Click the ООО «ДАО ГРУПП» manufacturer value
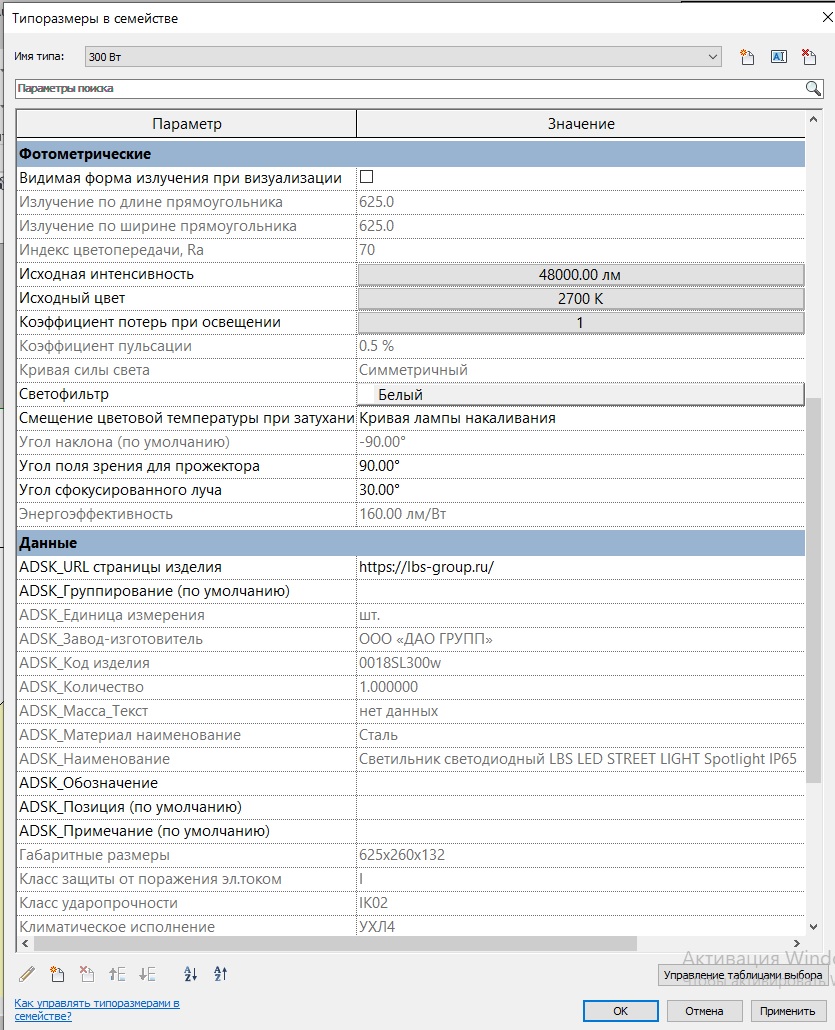Viewport: 835px width, 1030px height. [x=426, y=639]
